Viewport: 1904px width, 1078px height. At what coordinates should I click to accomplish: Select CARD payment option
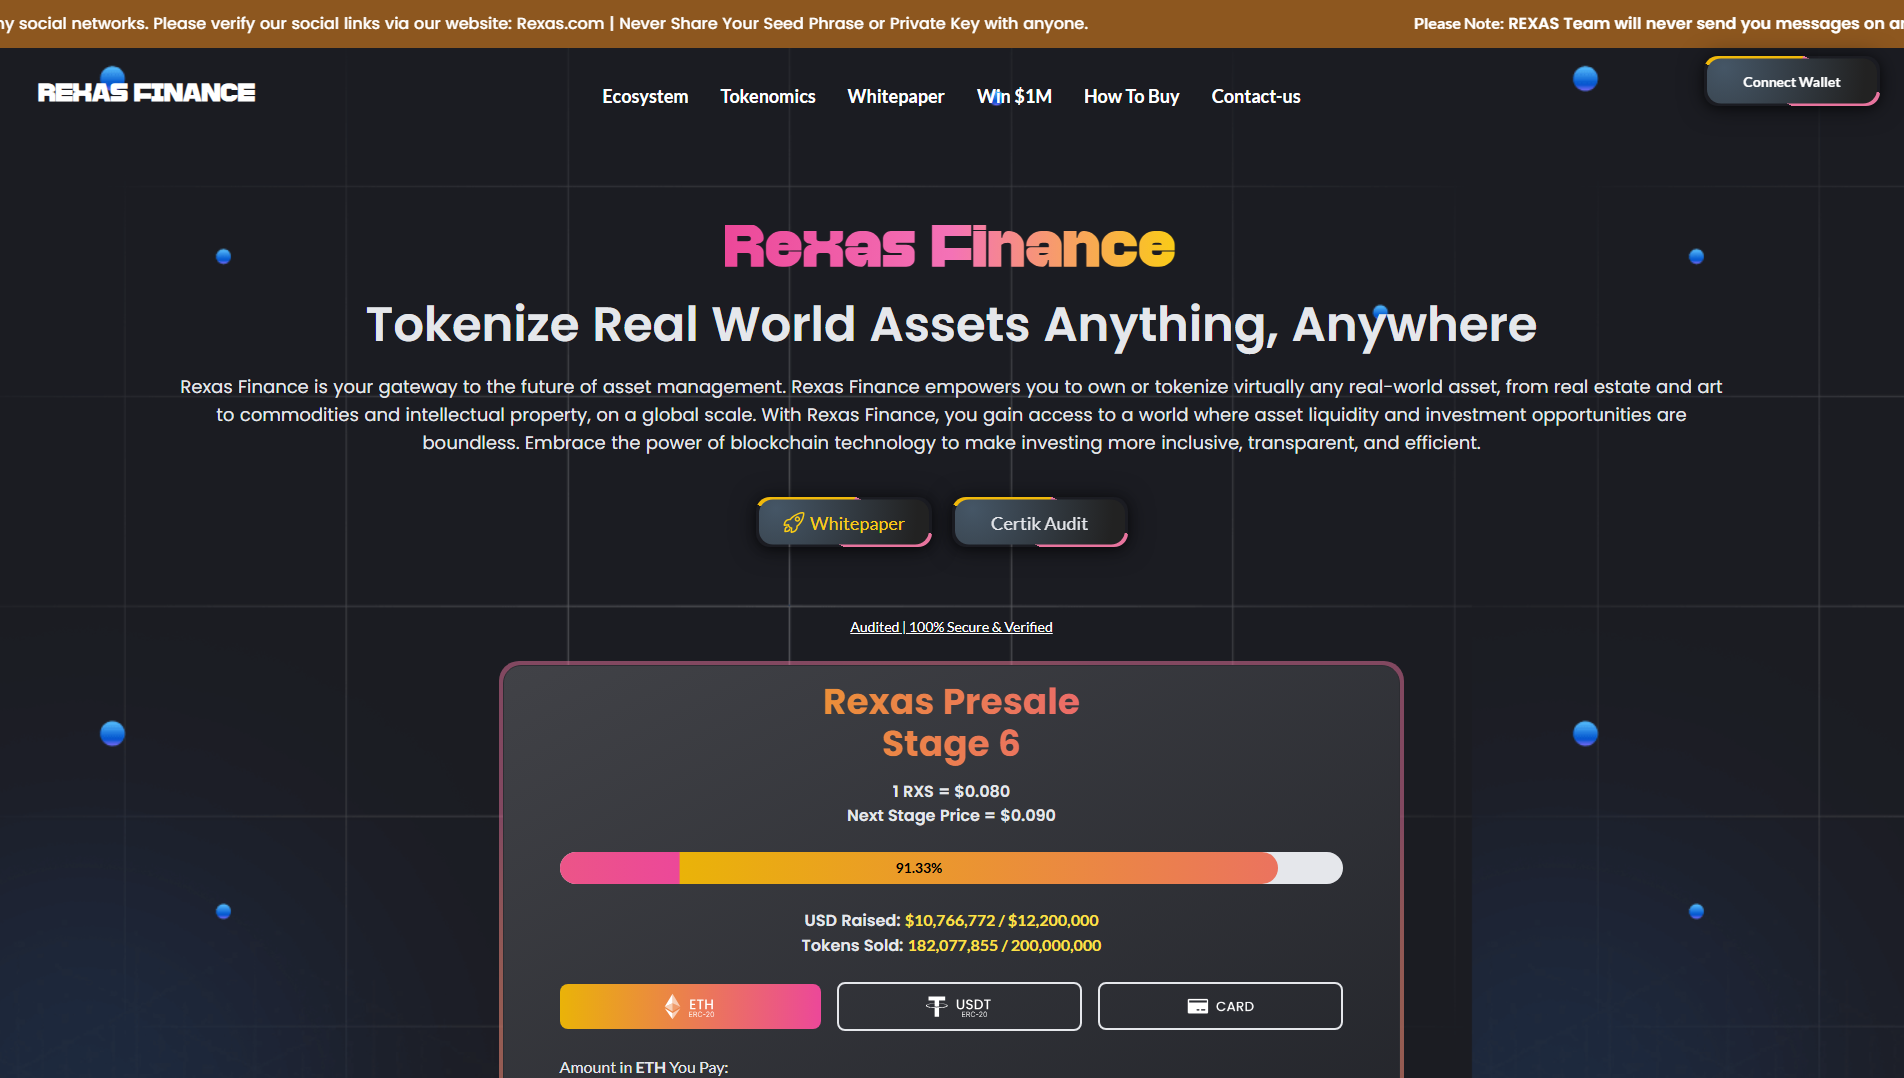point(1220,1006)
